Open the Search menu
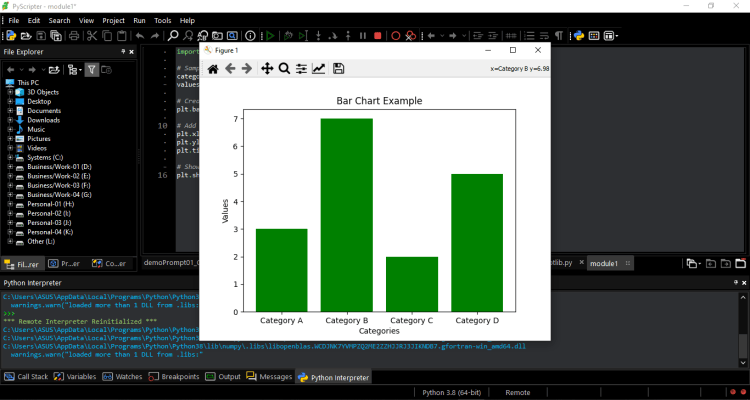 pos(59,21)
